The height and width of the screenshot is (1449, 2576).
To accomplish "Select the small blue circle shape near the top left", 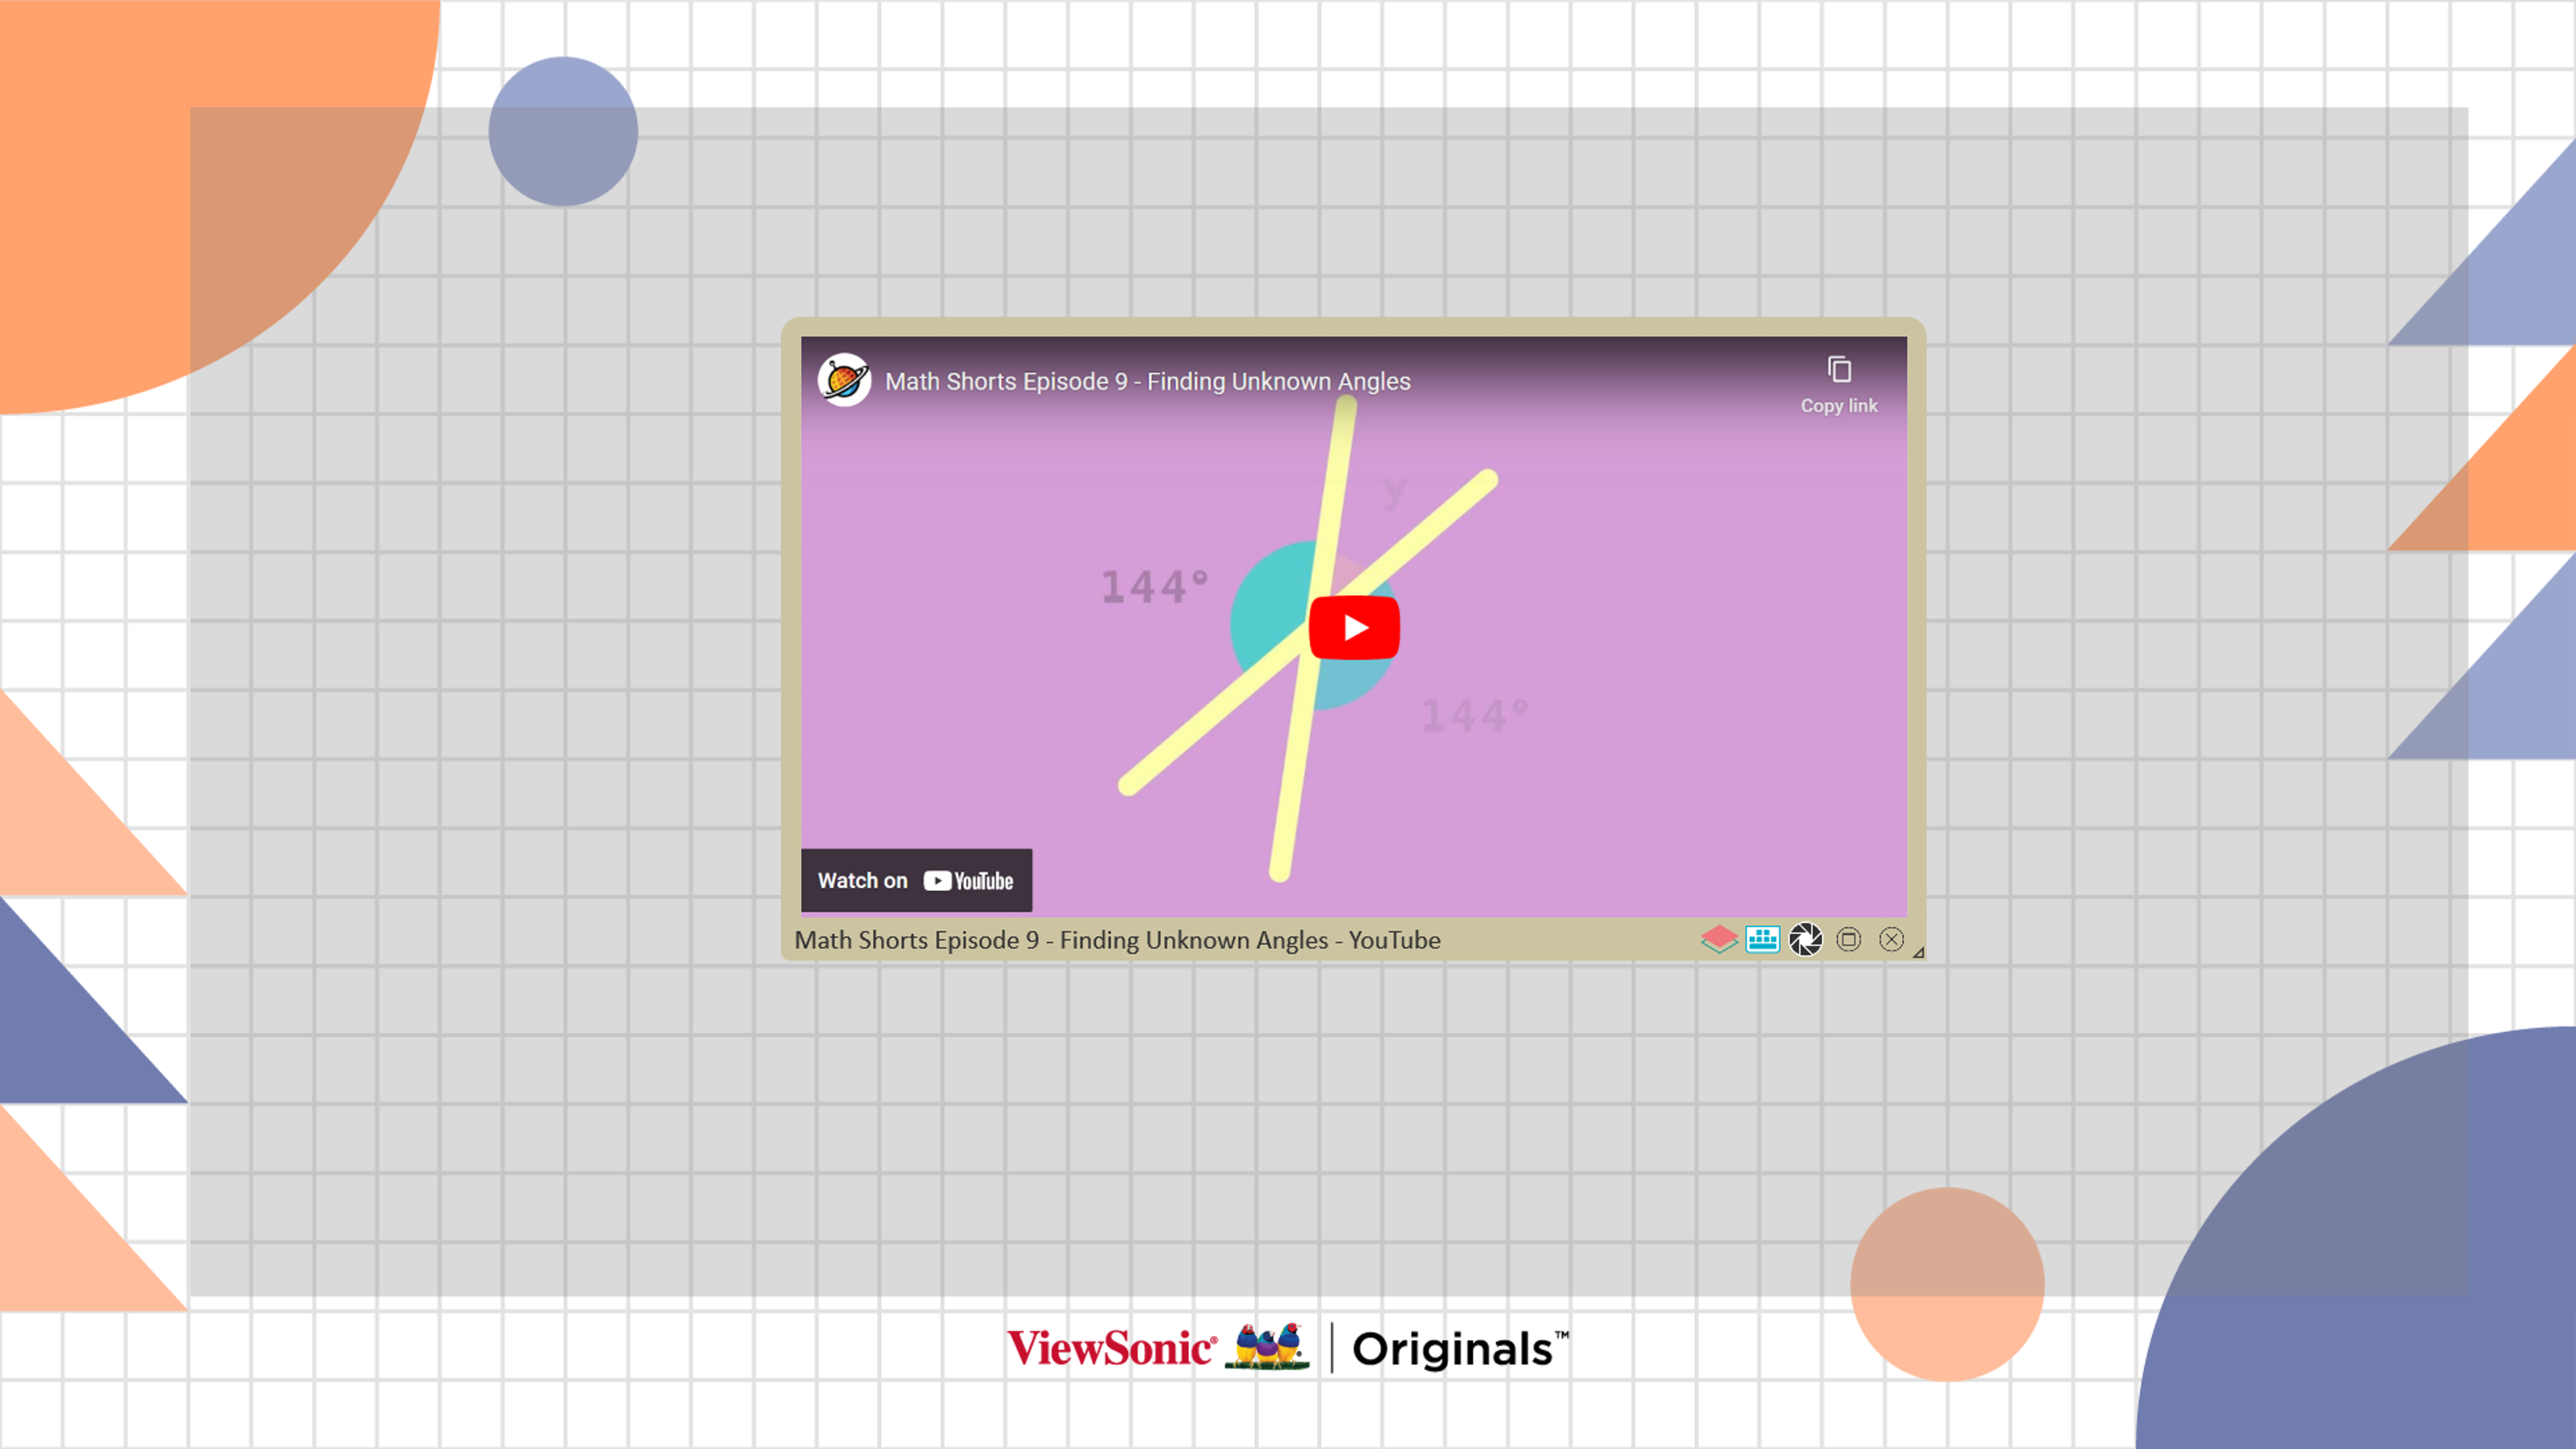I will click(563, 131).
